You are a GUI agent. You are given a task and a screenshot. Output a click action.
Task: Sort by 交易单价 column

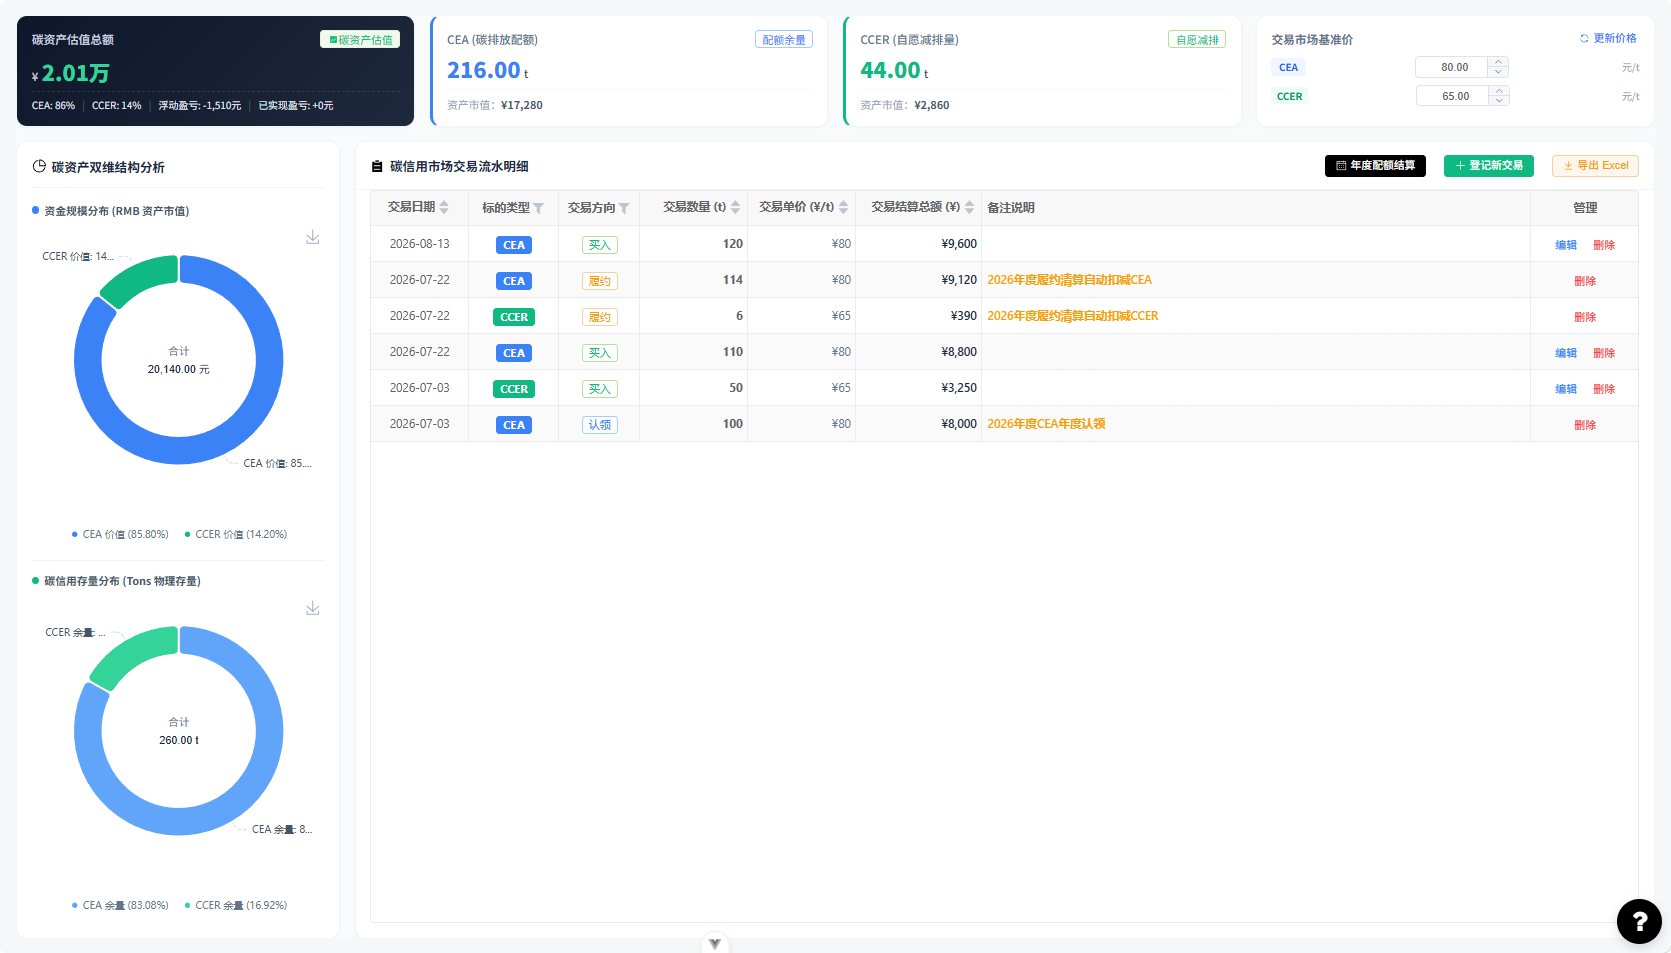[x=844, y=207]
